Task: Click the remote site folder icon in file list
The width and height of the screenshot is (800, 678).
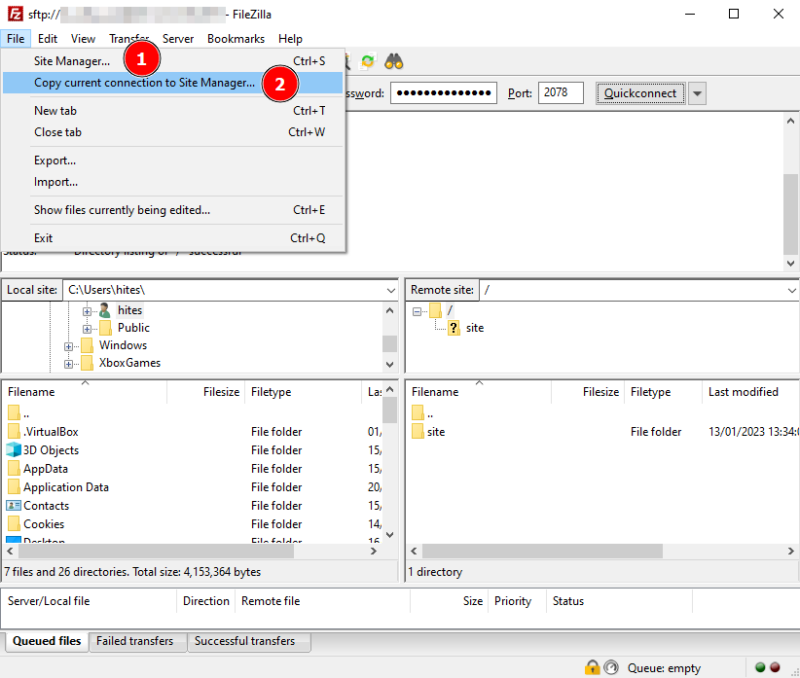Action: pos(418,432)
